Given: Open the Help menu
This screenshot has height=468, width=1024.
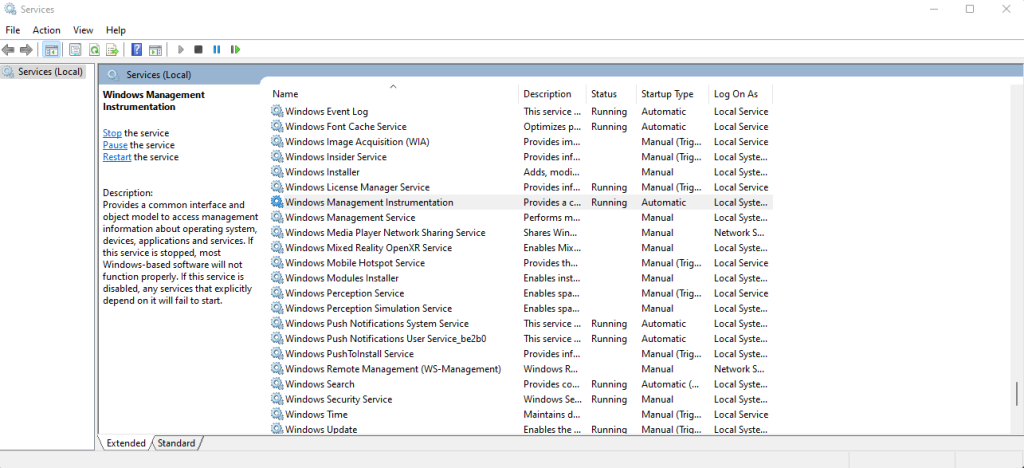Looking at the screenshot, I should [x=116, y=30].
